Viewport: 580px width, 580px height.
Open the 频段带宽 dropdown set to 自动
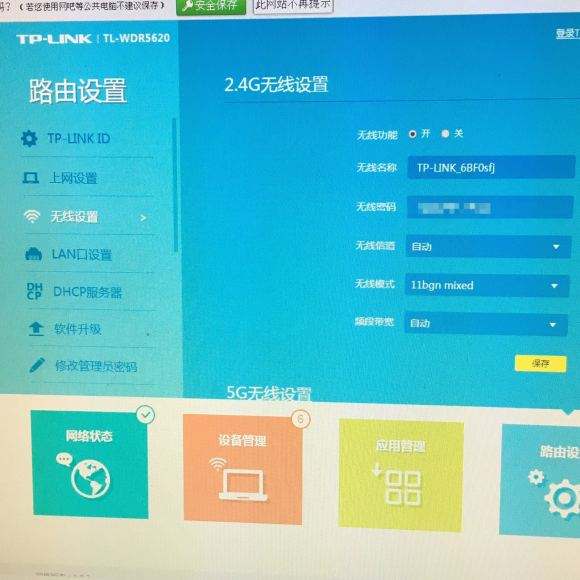(x=486, y=324)
